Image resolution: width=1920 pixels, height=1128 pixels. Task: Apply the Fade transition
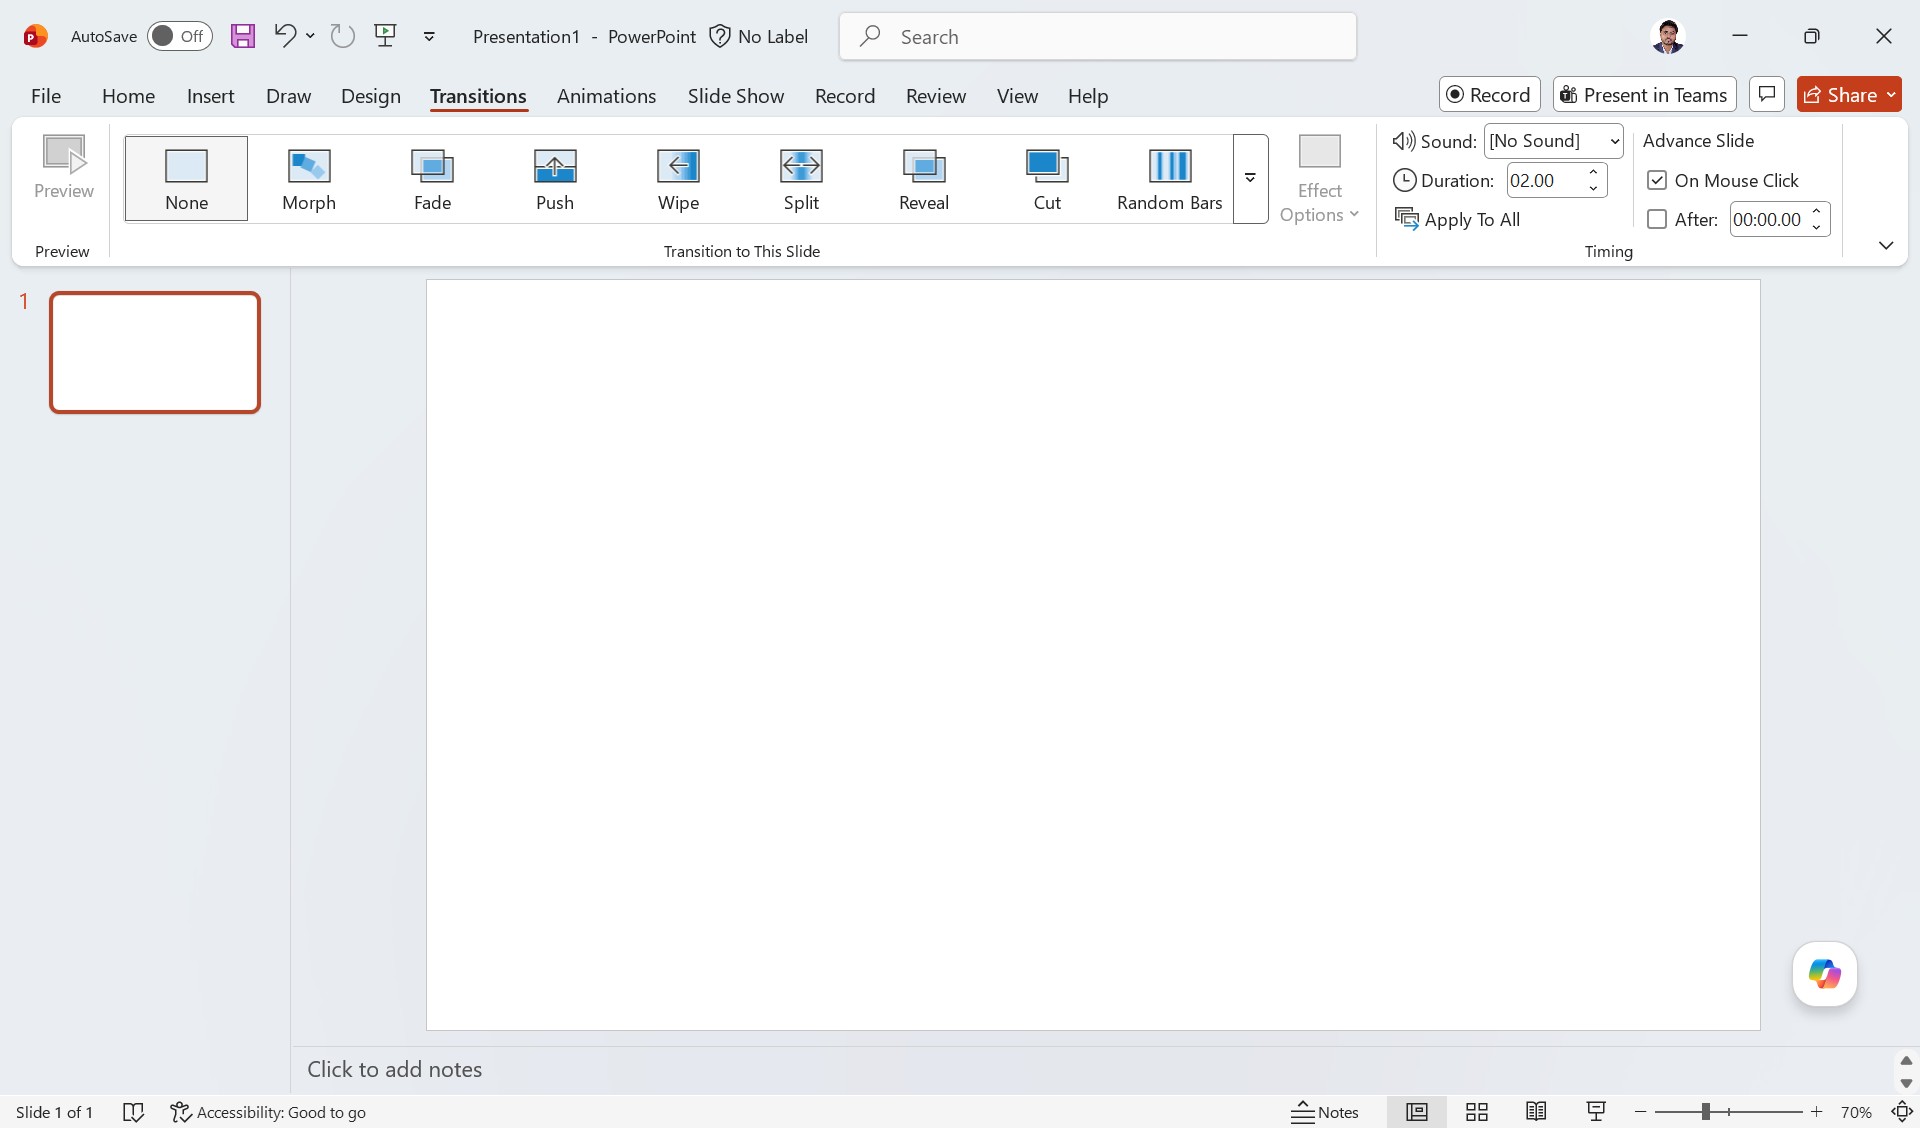(x=432, y=178)
